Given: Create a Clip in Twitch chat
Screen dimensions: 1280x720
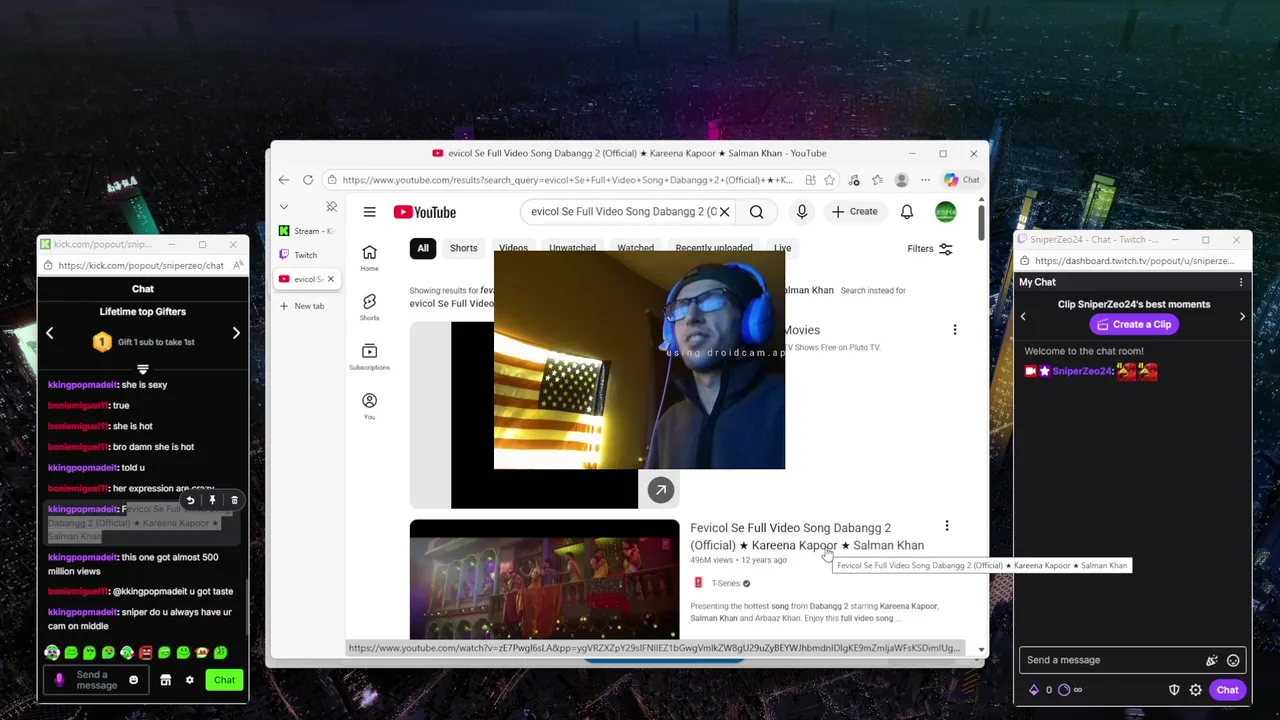Looking at the screenshot, I should point(1134,324).
